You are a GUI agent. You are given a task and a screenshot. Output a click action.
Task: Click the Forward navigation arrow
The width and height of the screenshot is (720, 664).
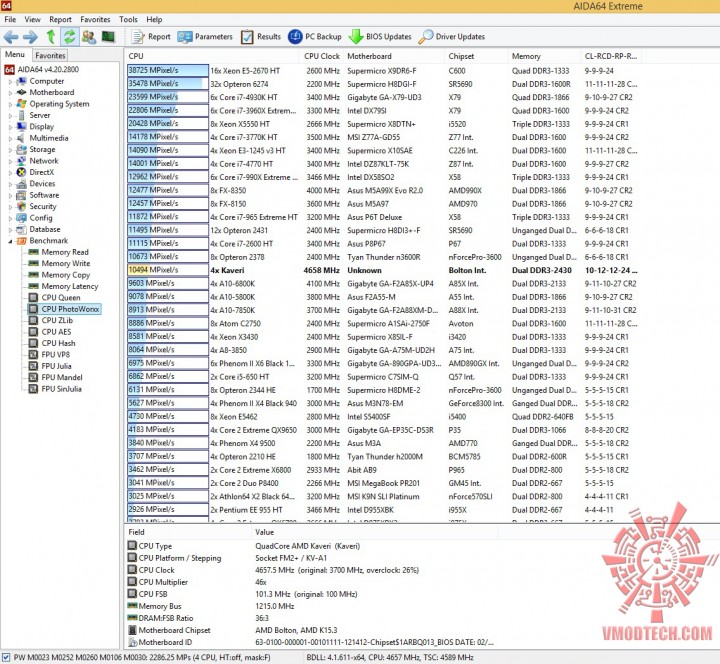30,37
